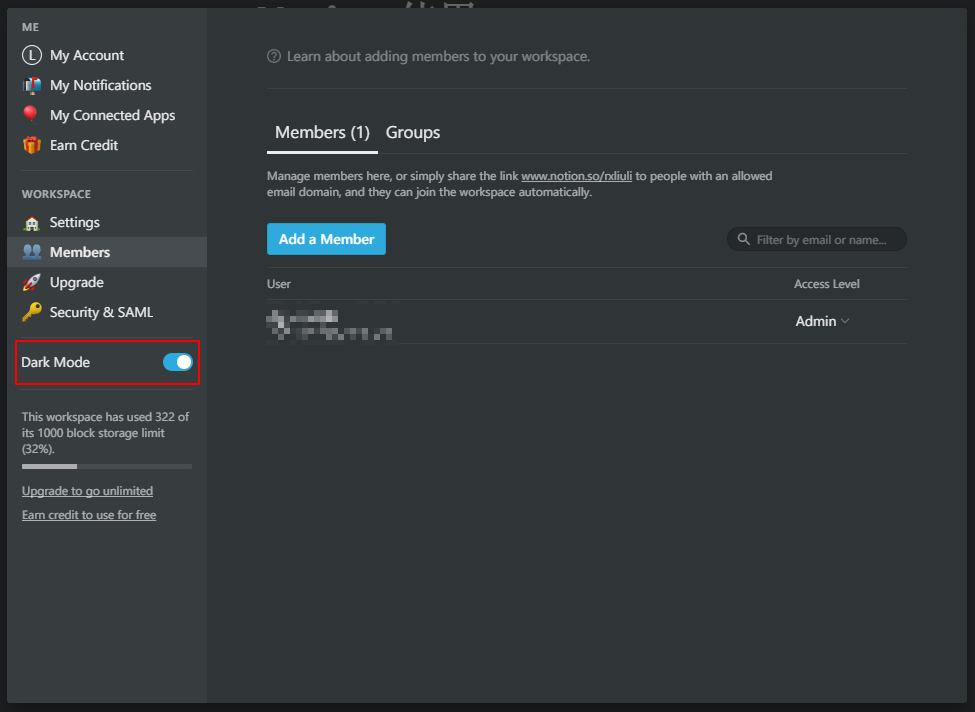Image resolution: width=975 pixels, height=712 pixels.
Task: Open My Account in sidebar
Action: coord(107,55)
